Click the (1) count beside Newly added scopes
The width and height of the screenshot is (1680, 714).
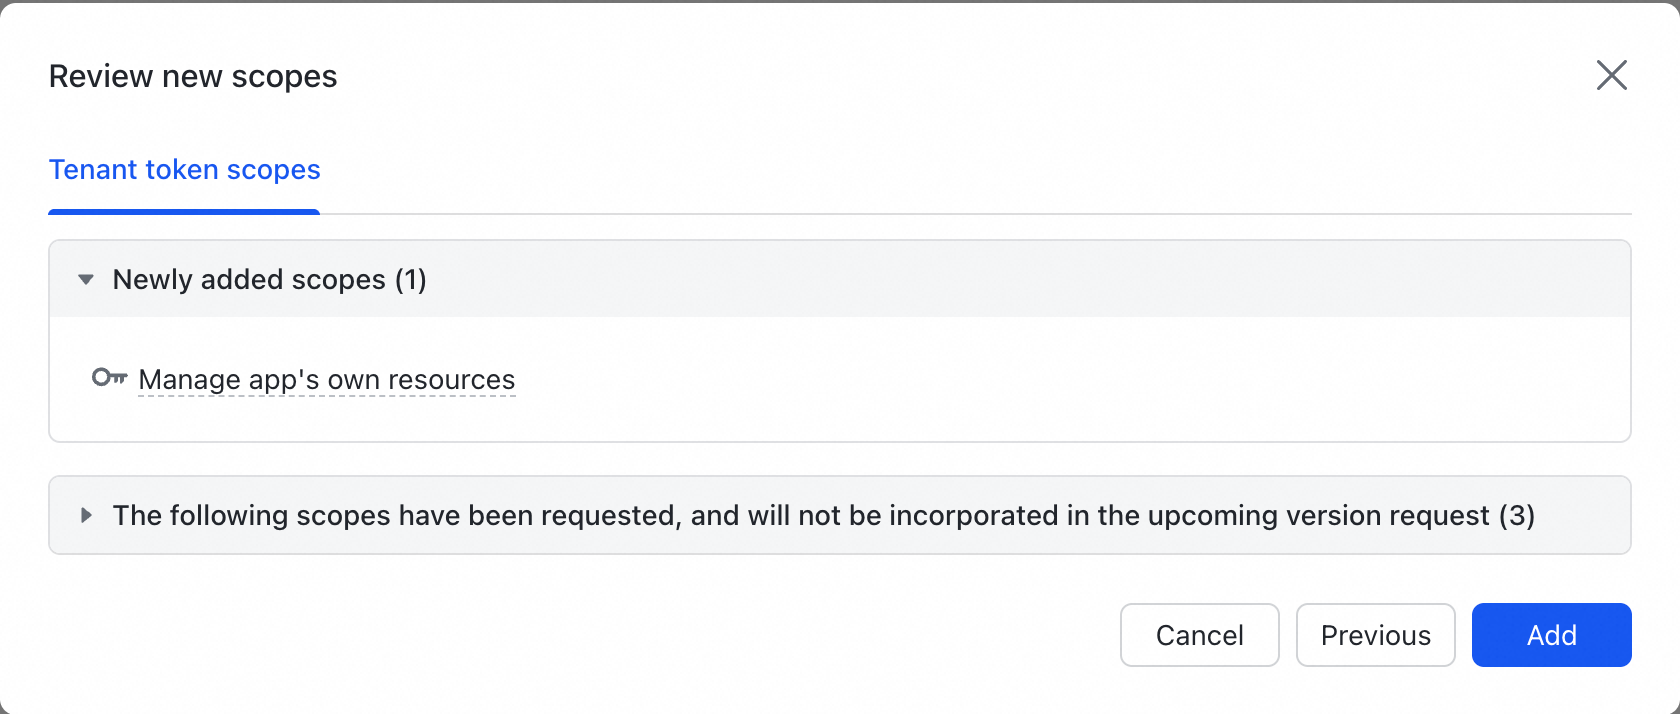[410, 280]
